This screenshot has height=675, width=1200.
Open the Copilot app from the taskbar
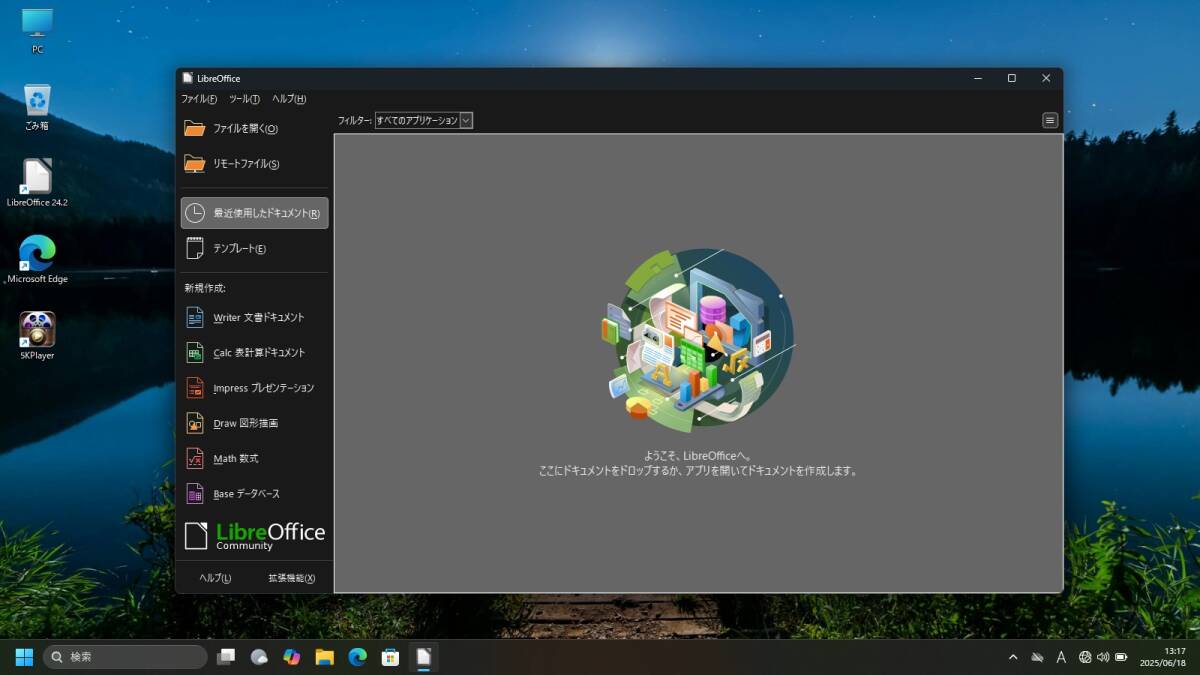(x=292, y=657)
